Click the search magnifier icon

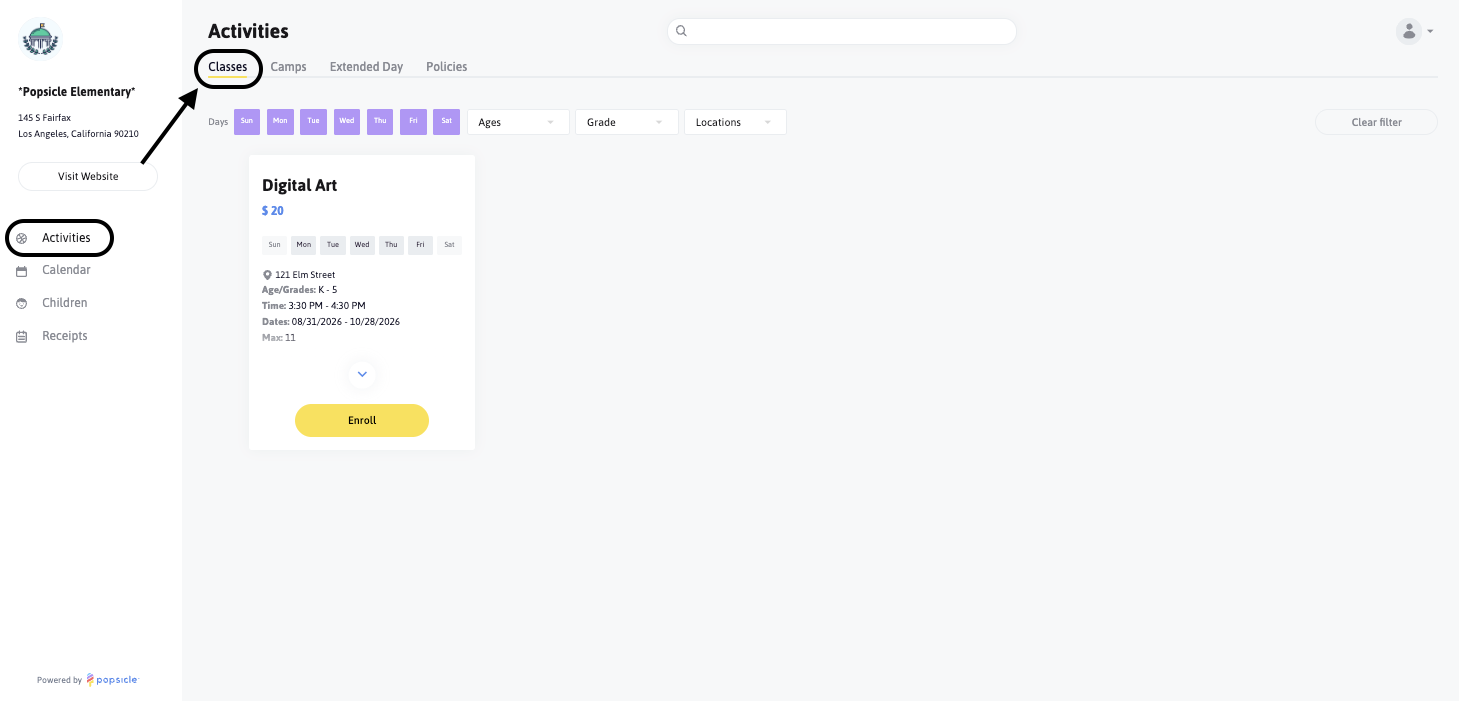click(682, 31)
